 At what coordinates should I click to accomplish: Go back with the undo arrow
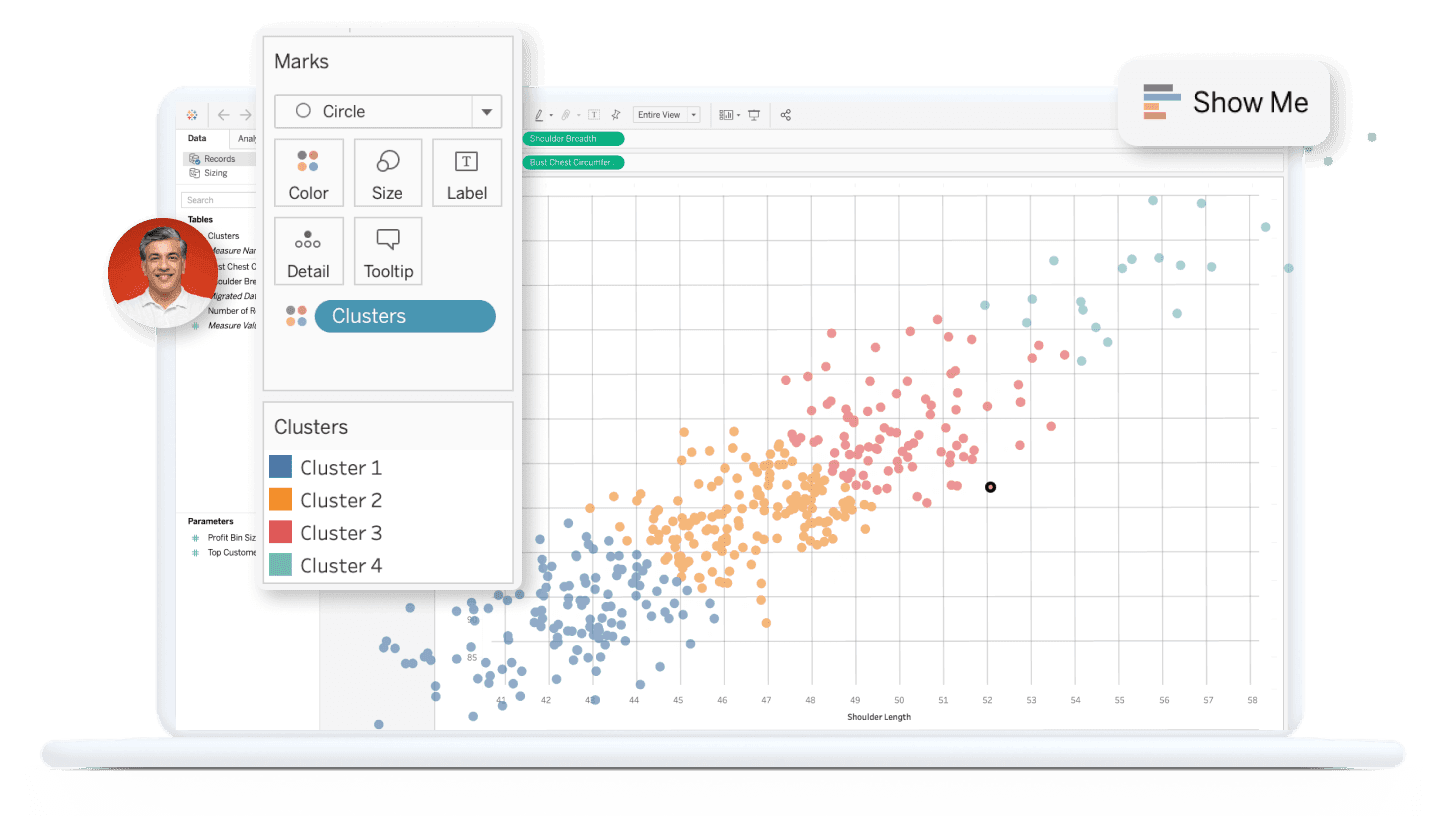point(224,115)
